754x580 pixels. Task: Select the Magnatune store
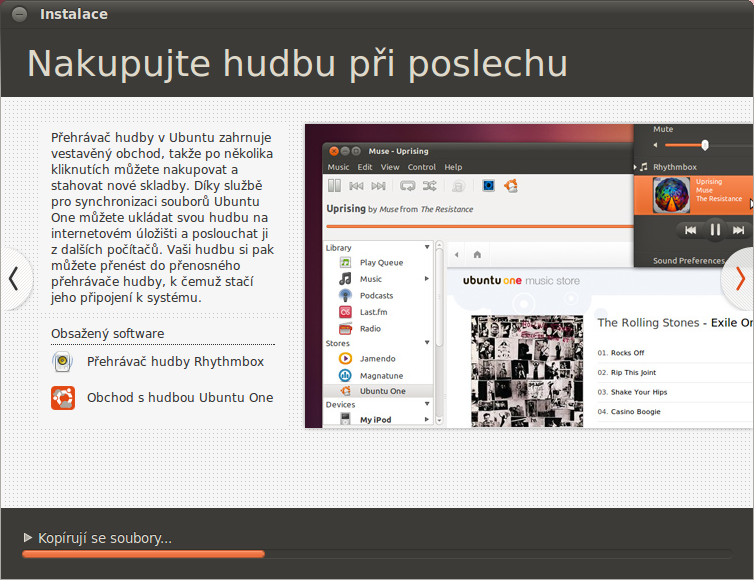[381, 376]
